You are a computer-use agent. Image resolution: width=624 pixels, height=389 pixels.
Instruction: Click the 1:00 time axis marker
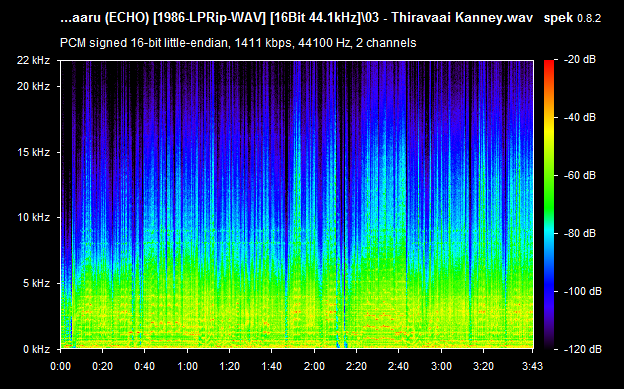(x=187, y=366)
